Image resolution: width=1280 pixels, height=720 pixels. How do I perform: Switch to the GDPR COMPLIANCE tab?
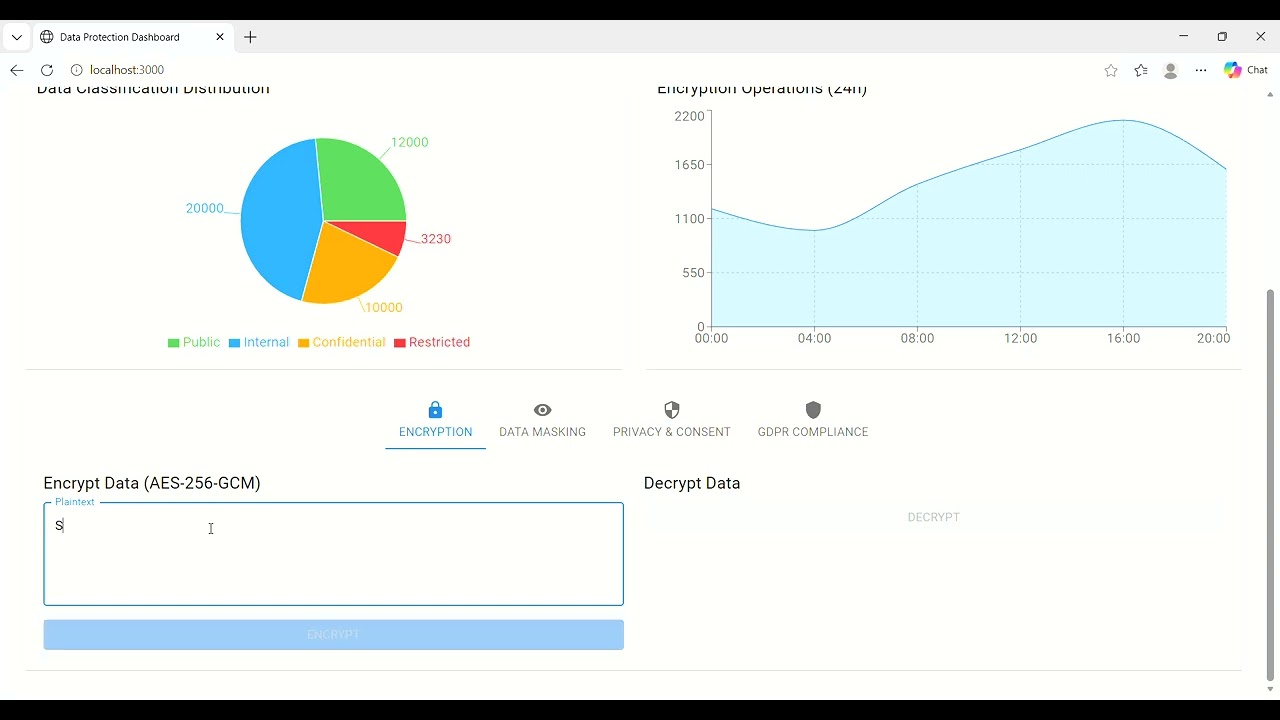(x=813, y=421)
